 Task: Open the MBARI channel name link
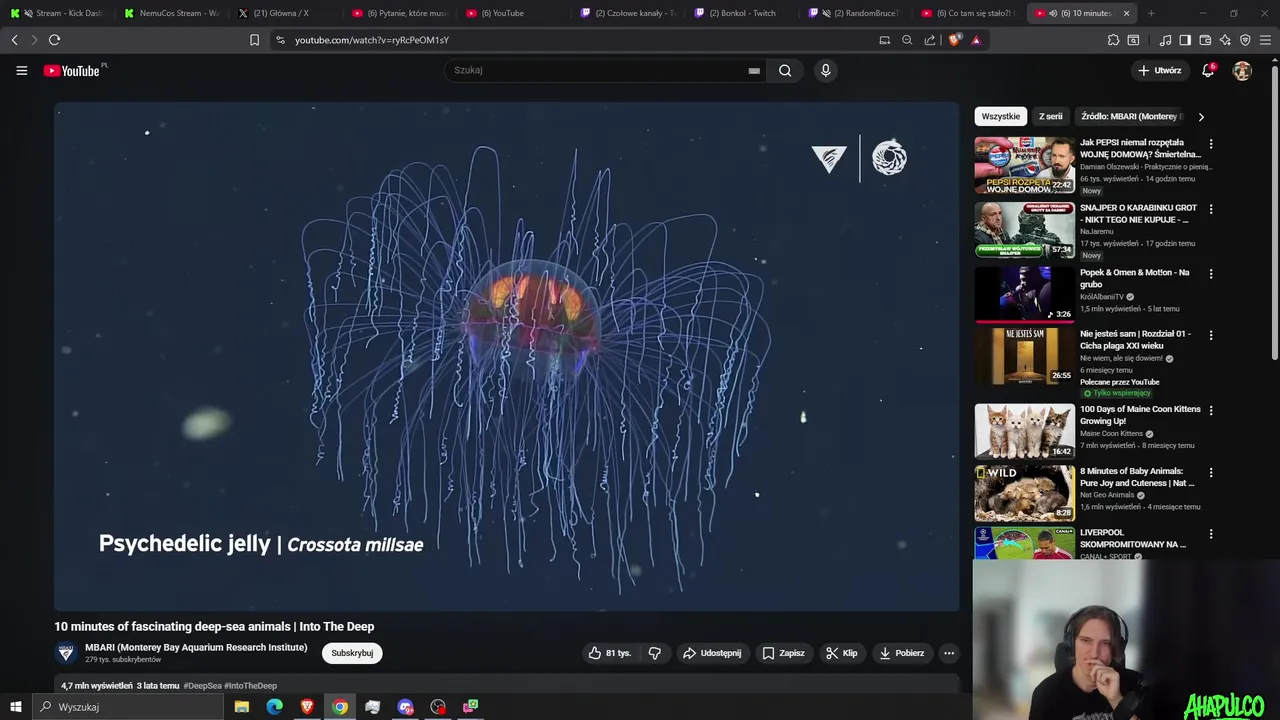click(196, 648)
